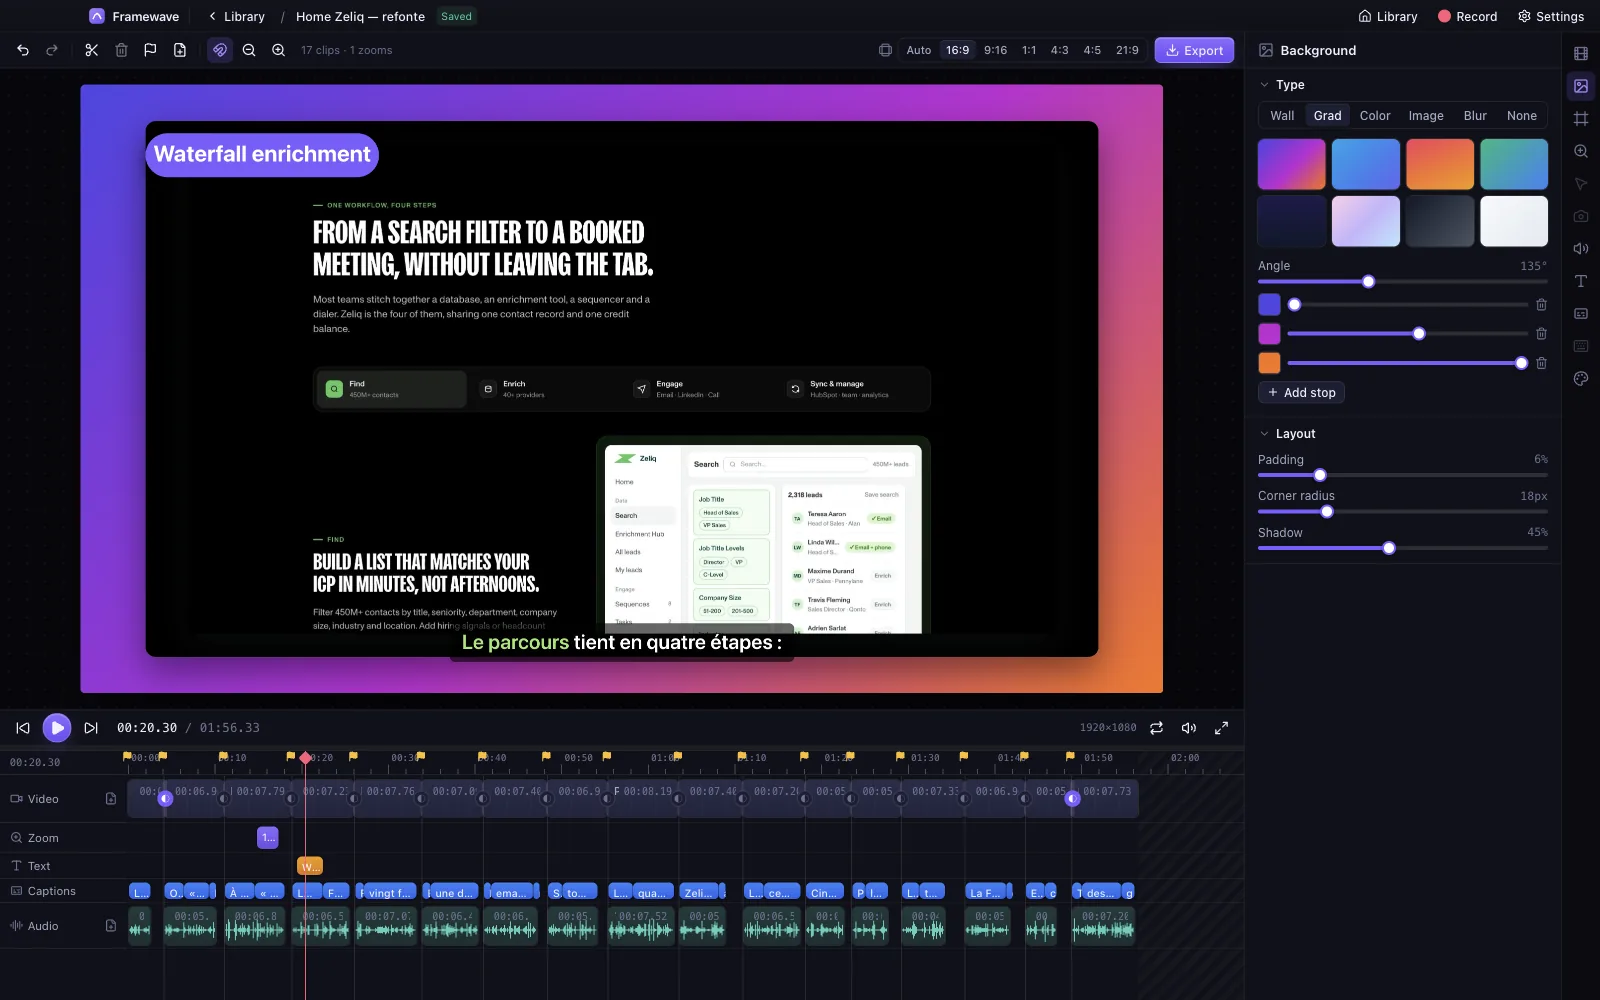Toggle timeline snapping magnet
This screenshot has height=1000, width=1600.
[220, 50]
